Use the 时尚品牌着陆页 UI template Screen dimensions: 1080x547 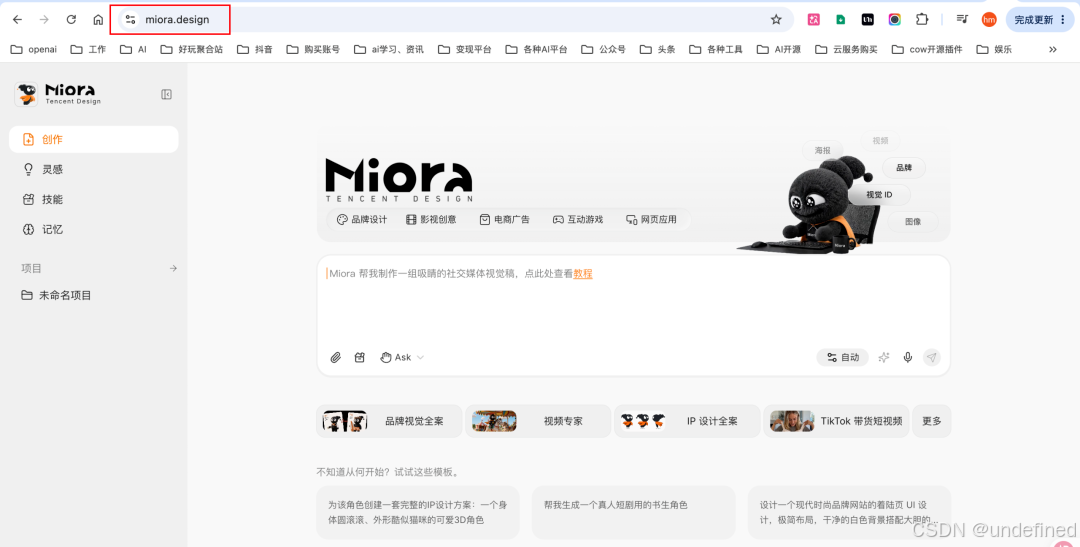point(849,513)
